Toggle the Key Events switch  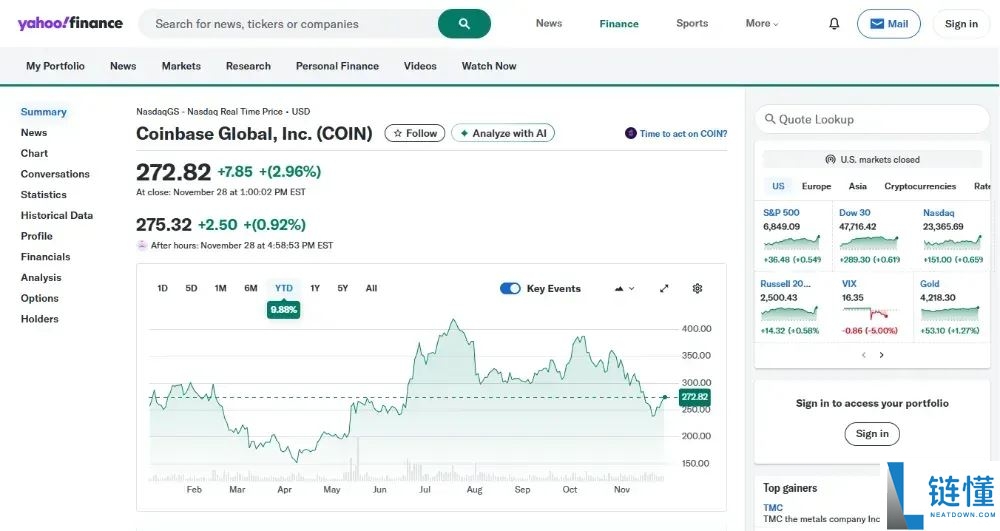point(510,288)
